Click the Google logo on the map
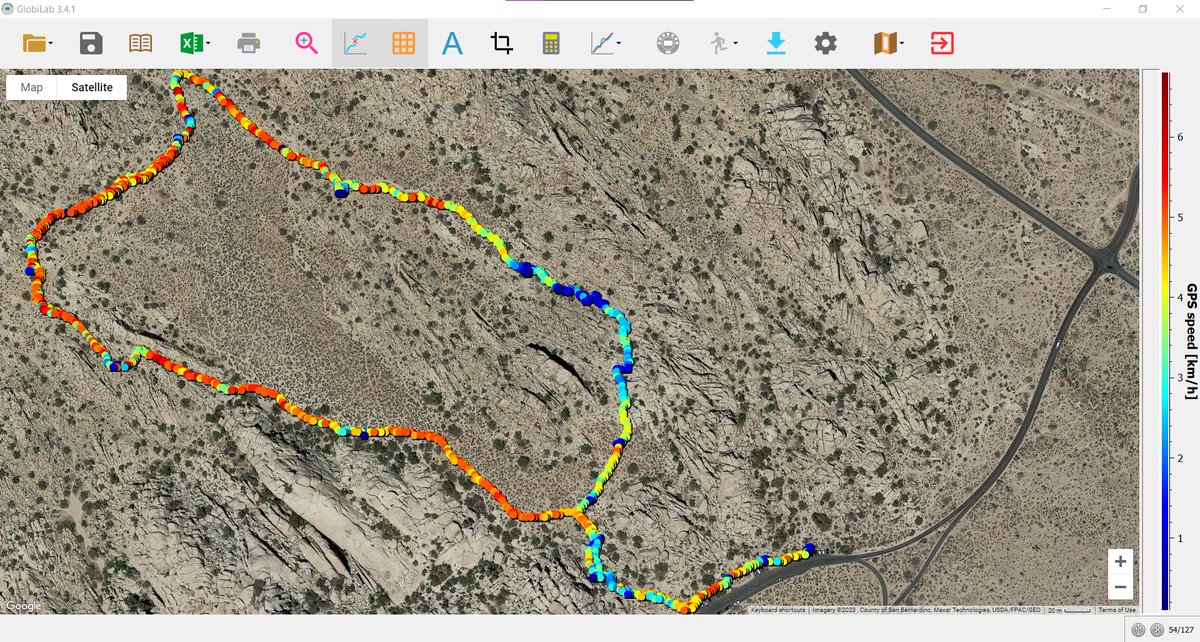1200x642 pixels. tap(23, 606)
